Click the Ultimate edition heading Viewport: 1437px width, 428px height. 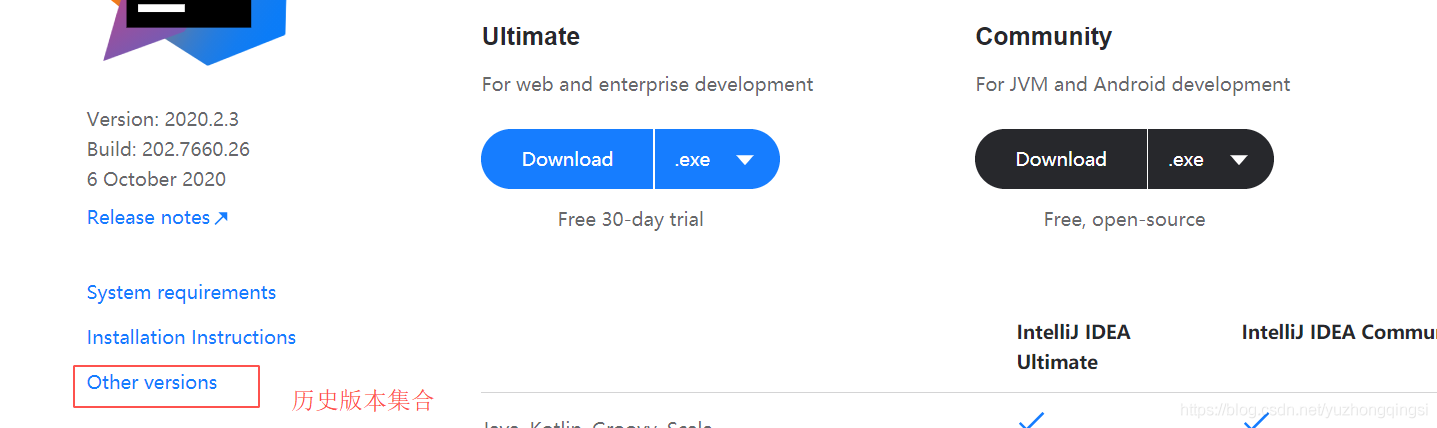click(x=531, y=37)
